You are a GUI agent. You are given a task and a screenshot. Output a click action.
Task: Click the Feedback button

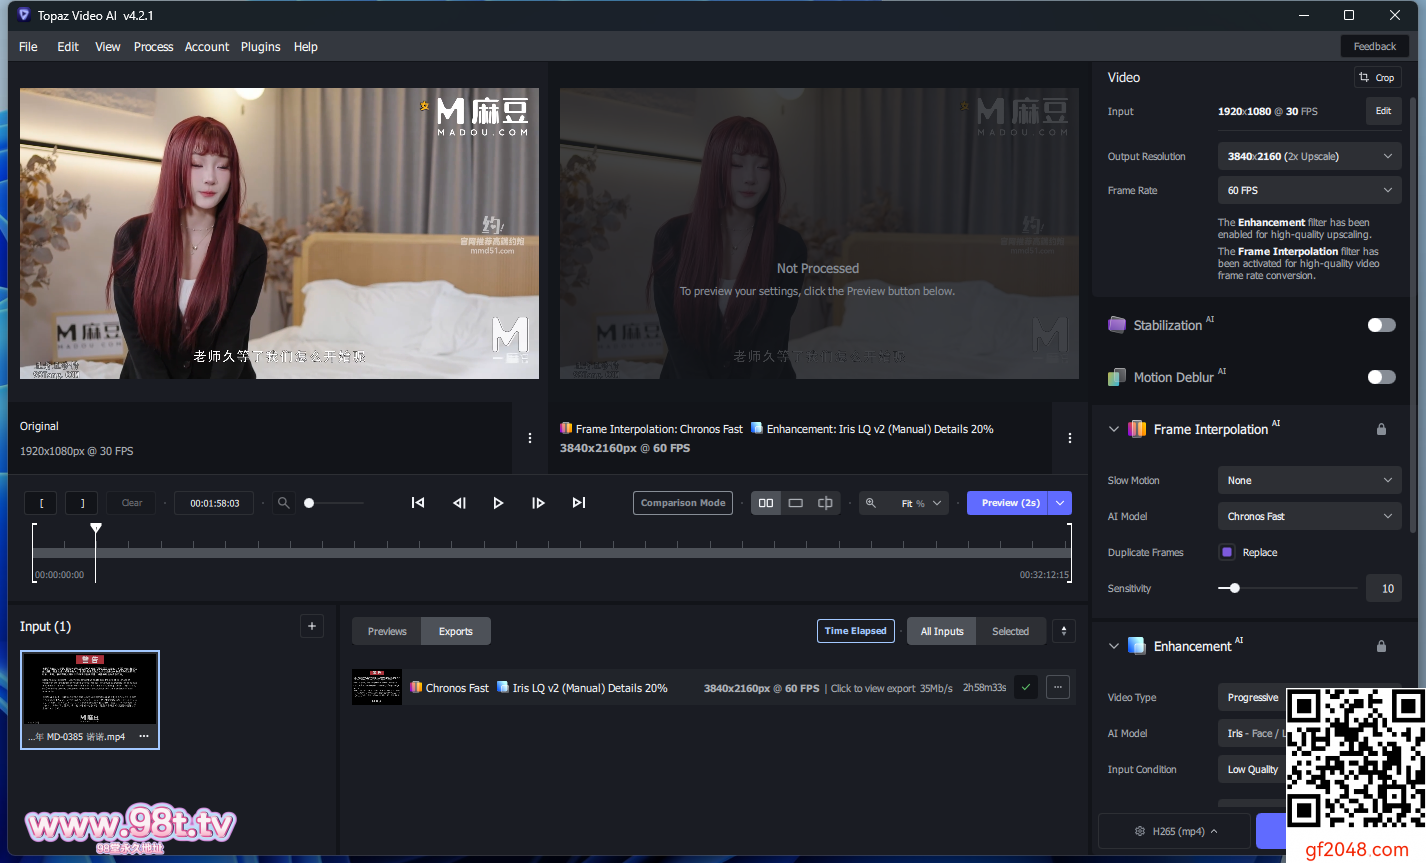tap(1375, 46)
